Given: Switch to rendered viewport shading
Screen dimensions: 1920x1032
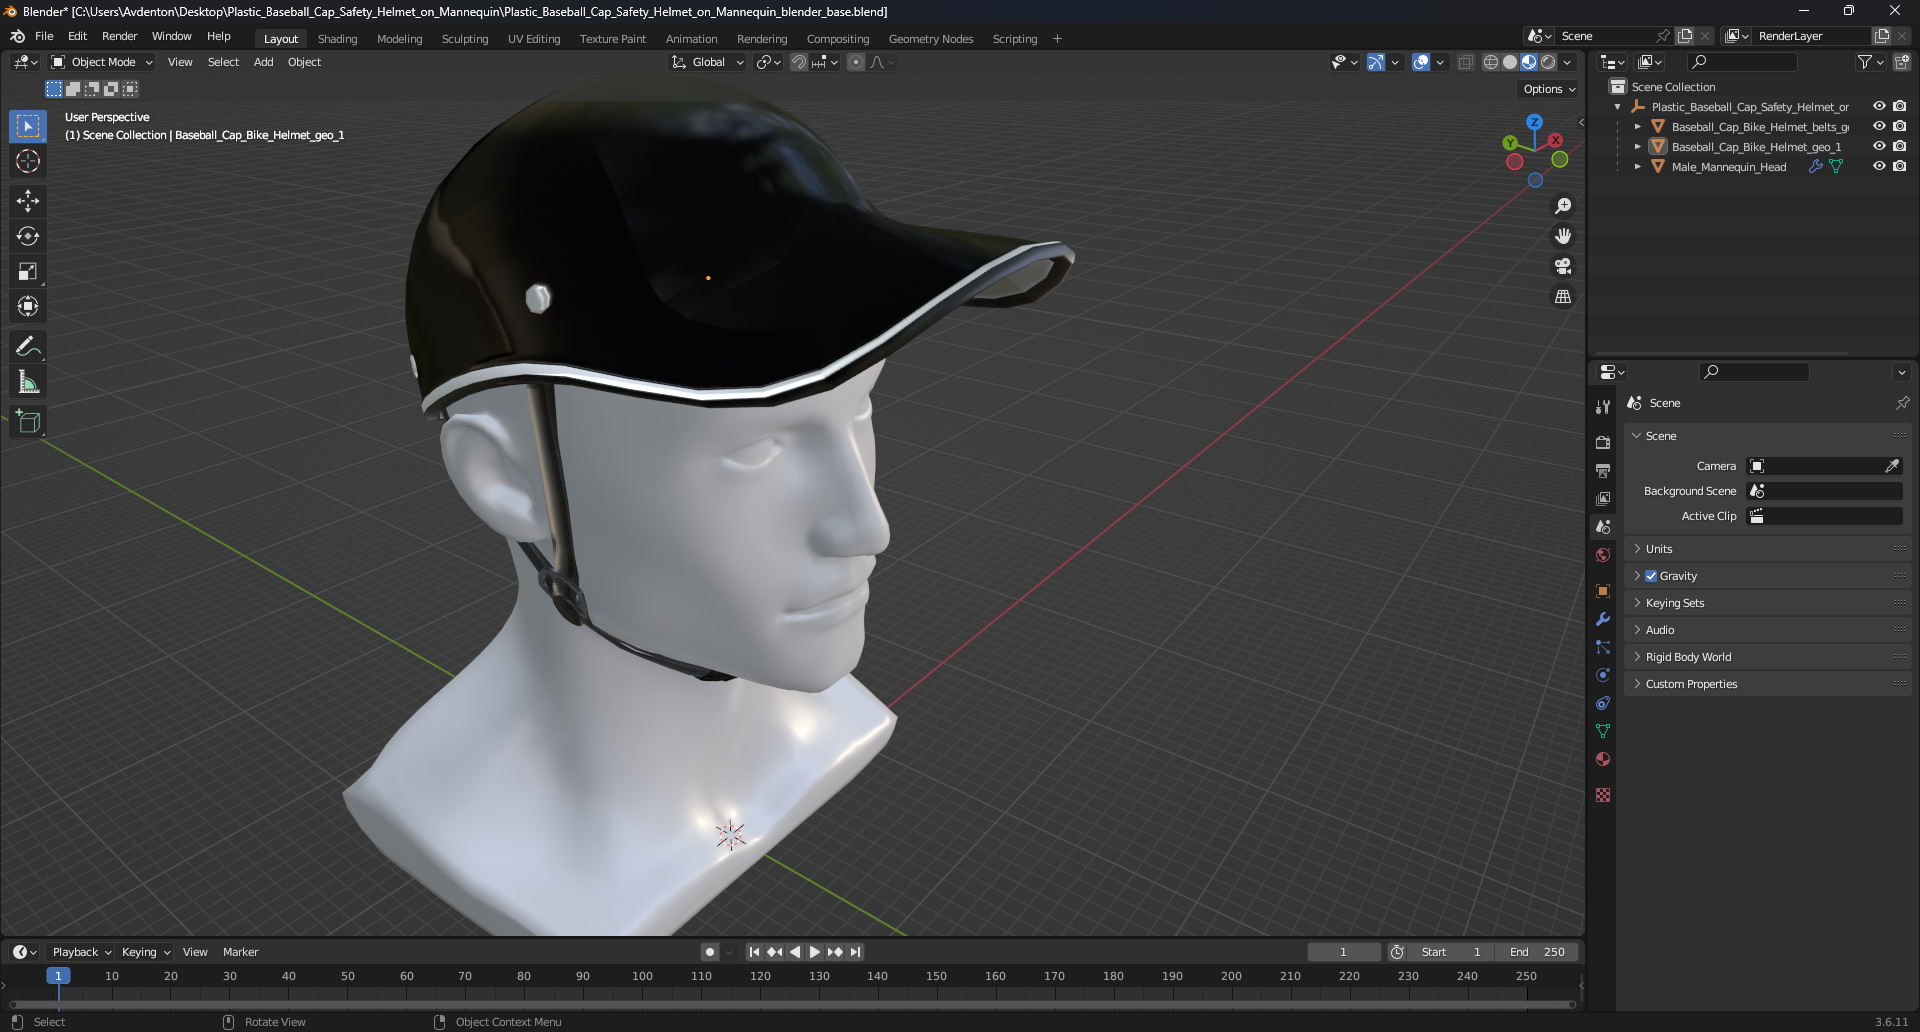Looking at the screenshot, I should pyautogui.click(x=1548, y=62).
